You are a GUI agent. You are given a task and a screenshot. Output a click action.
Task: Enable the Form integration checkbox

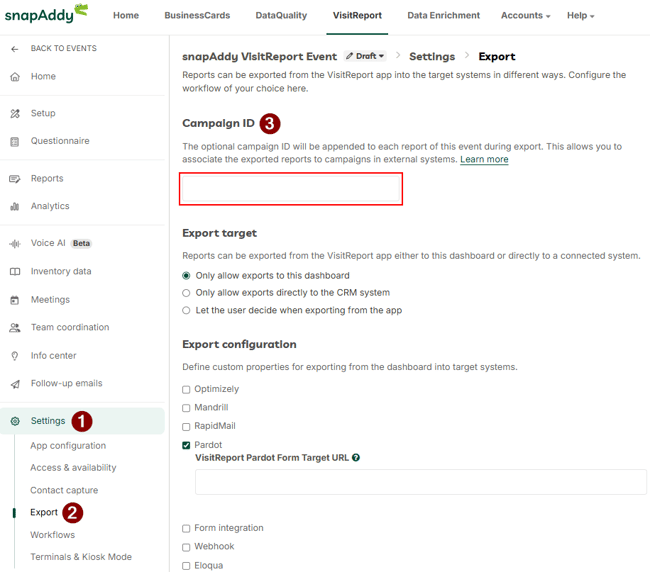point(186,528)
